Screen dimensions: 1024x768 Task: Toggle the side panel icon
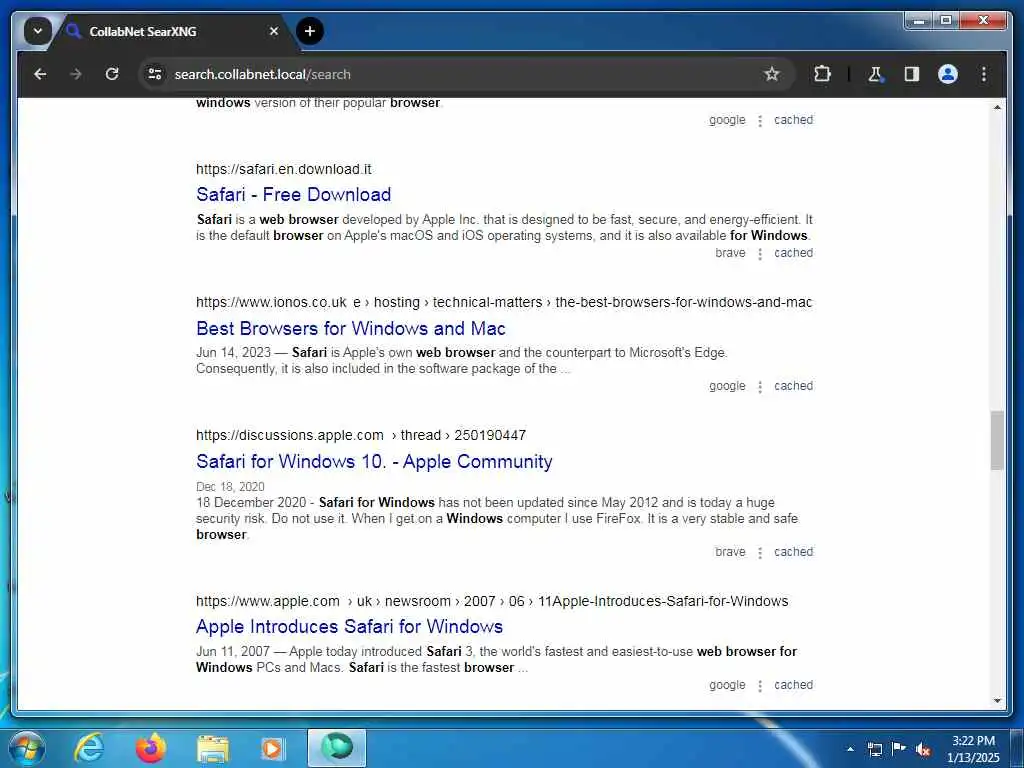(912, 74)
